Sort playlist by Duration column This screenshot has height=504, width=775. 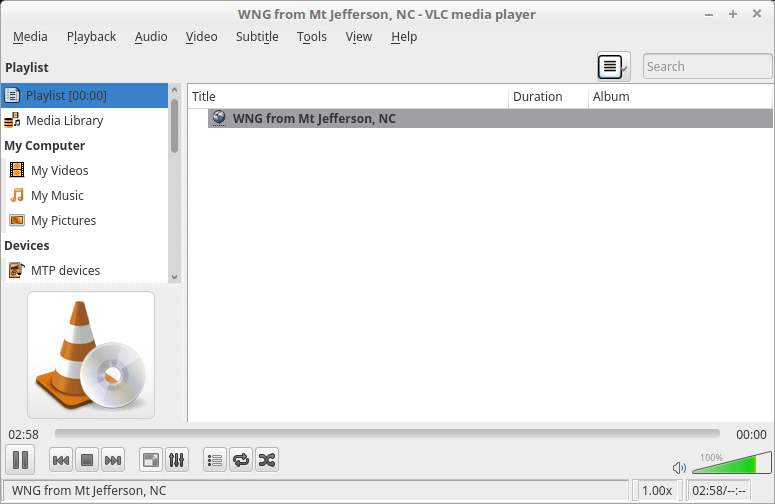[548, 96]
